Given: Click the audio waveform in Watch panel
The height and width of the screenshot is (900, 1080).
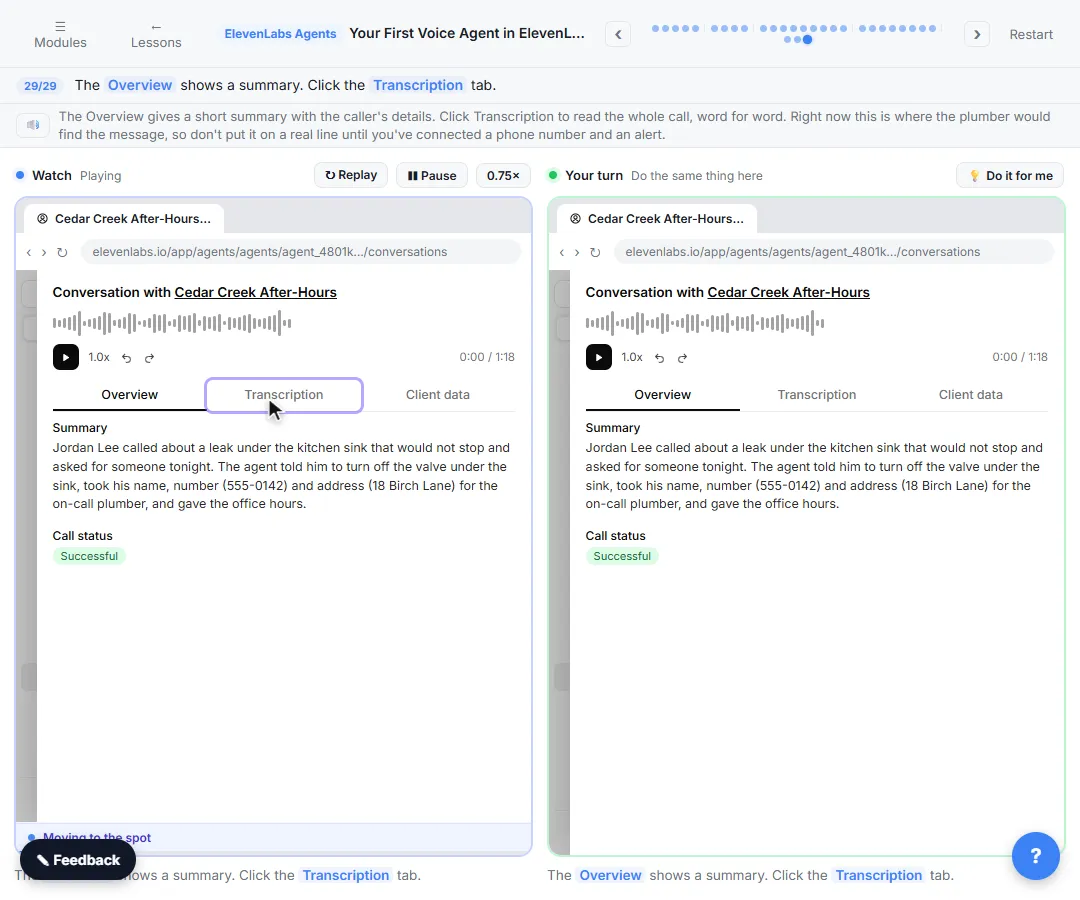Looking at the screenshot, I should 172,323.
